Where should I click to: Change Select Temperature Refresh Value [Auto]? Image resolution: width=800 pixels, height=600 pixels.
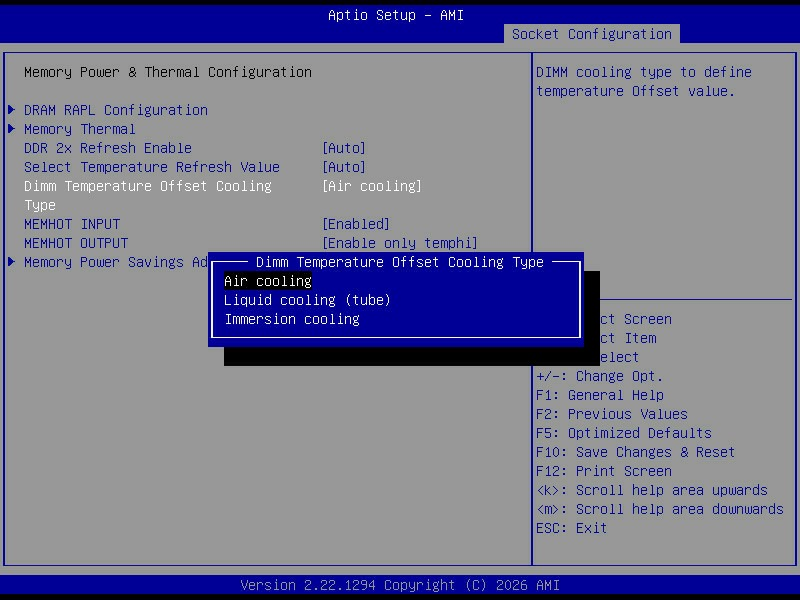coord(344,167)
